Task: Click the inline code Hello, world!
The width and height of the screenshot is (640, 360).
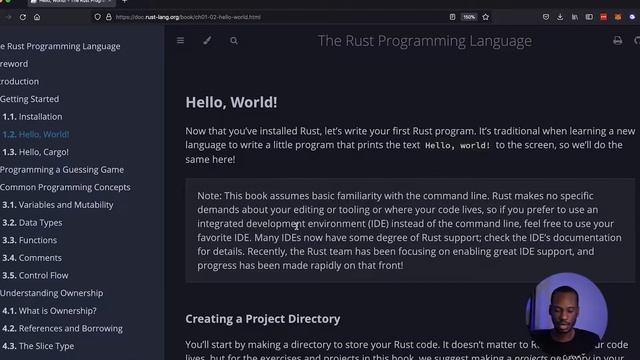Action: (x=458, y=145)
